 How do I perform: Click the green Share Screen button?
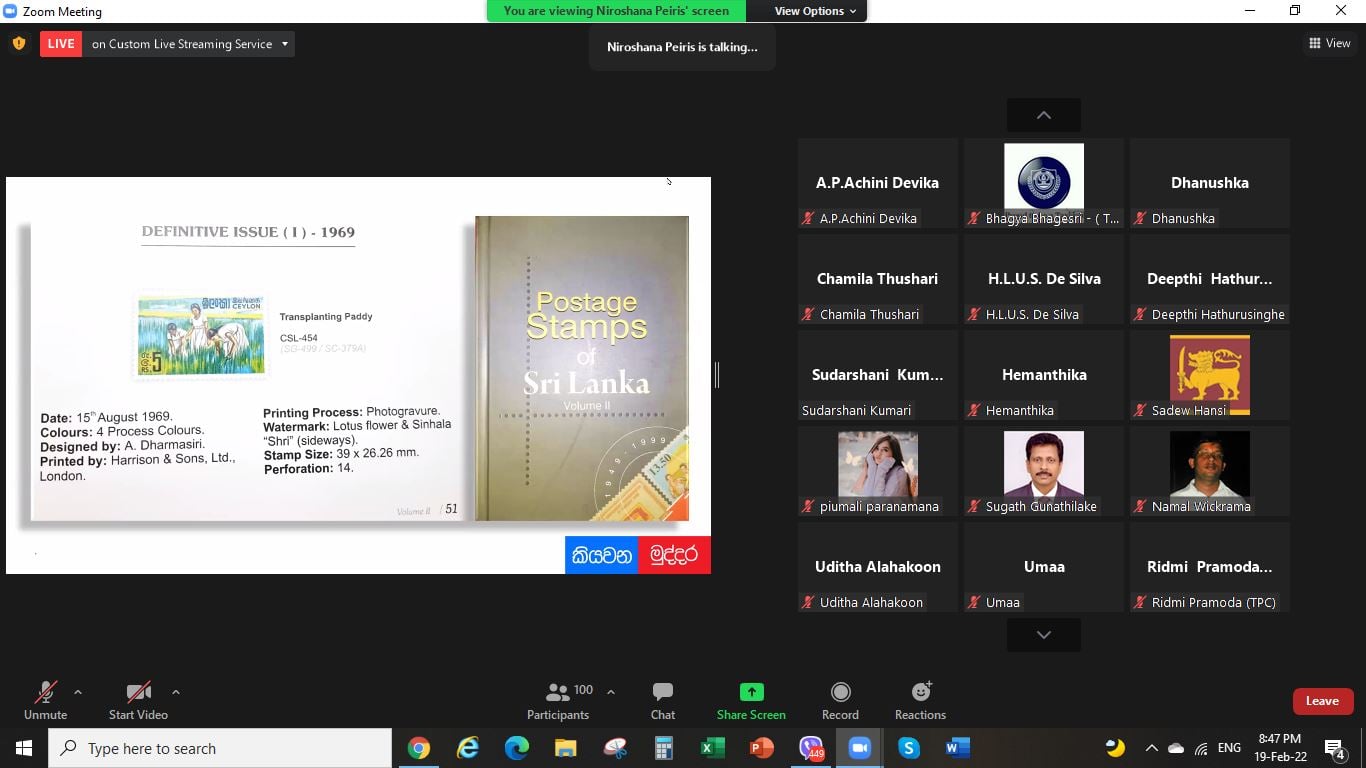(751, 700)
